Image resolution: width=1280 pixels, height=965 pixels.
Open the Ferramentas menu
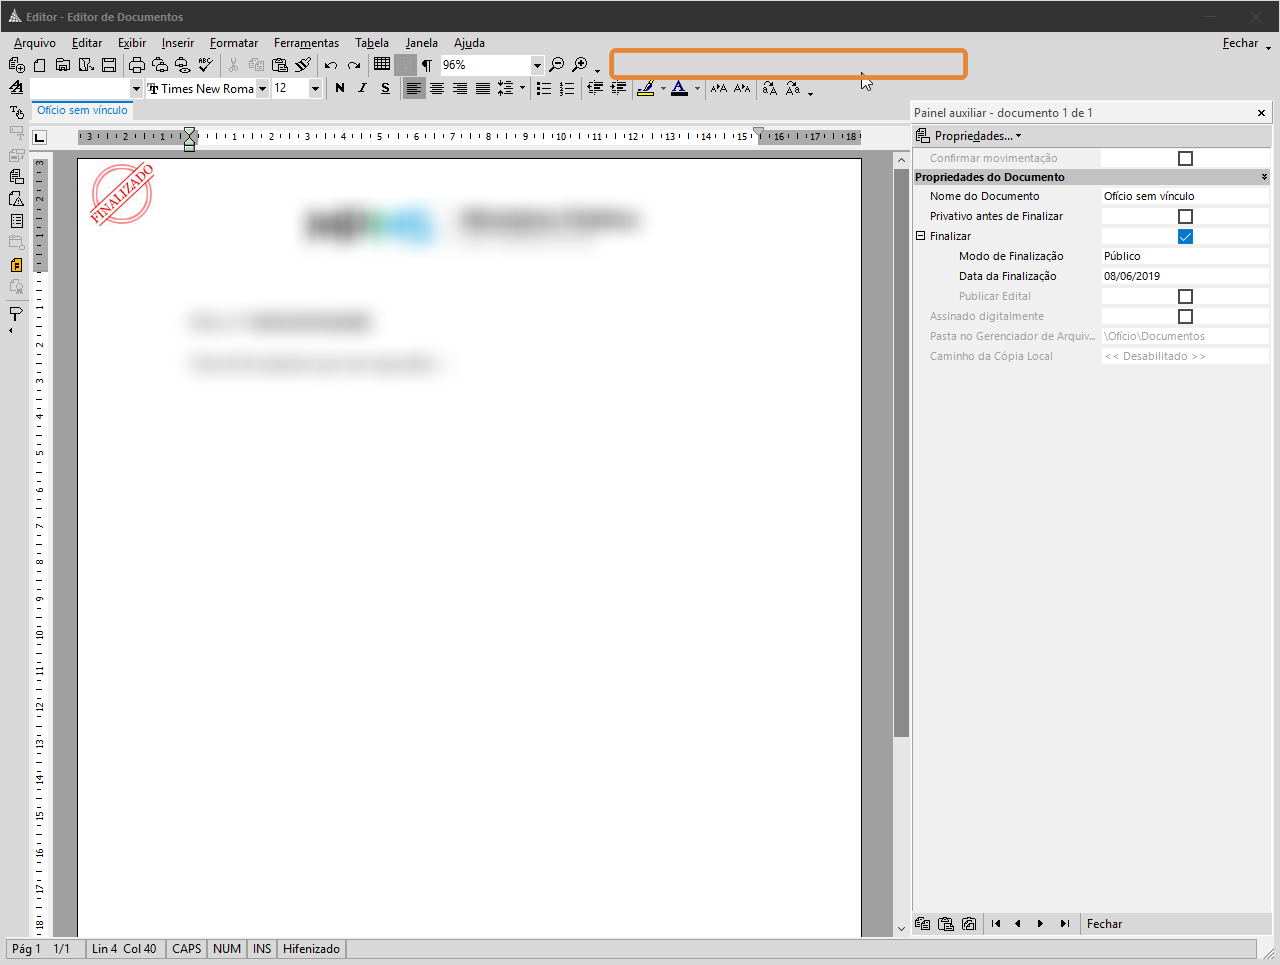point(306,43)
